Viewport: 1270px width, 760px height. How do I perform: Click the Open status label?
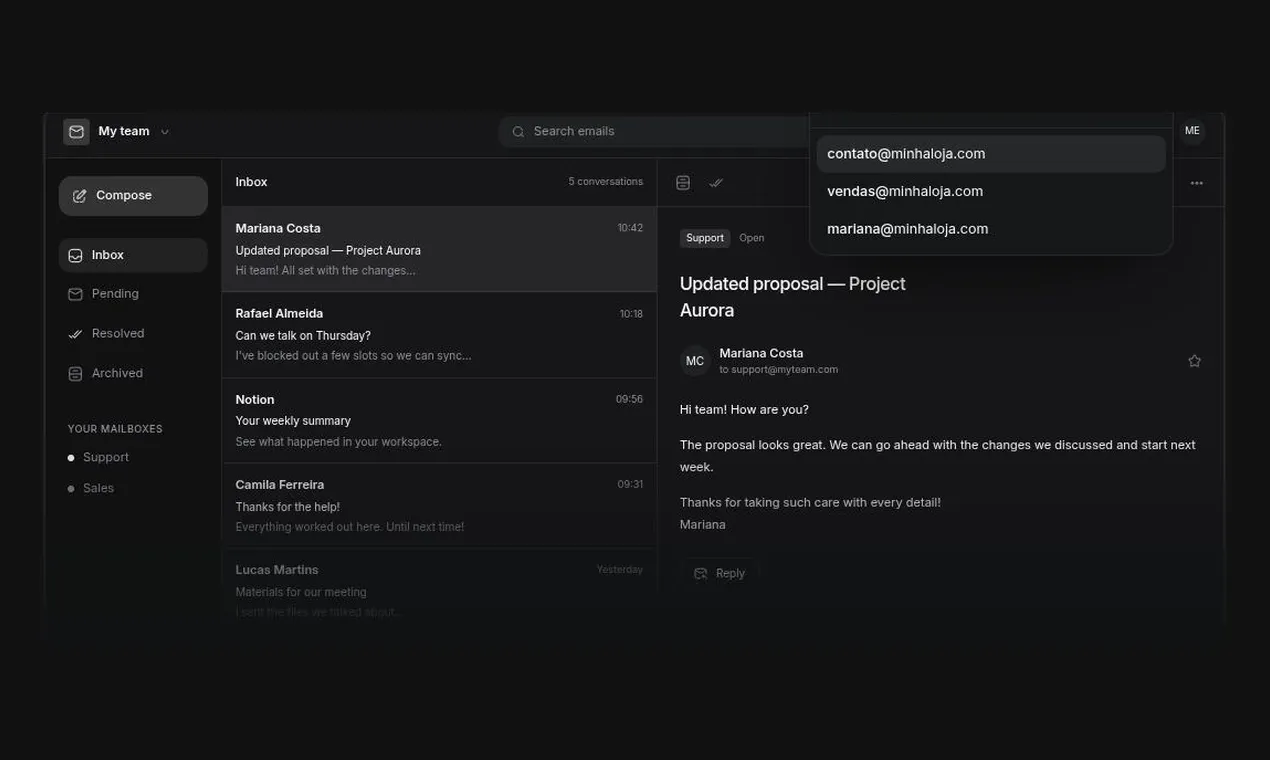(x=752, y=238)
